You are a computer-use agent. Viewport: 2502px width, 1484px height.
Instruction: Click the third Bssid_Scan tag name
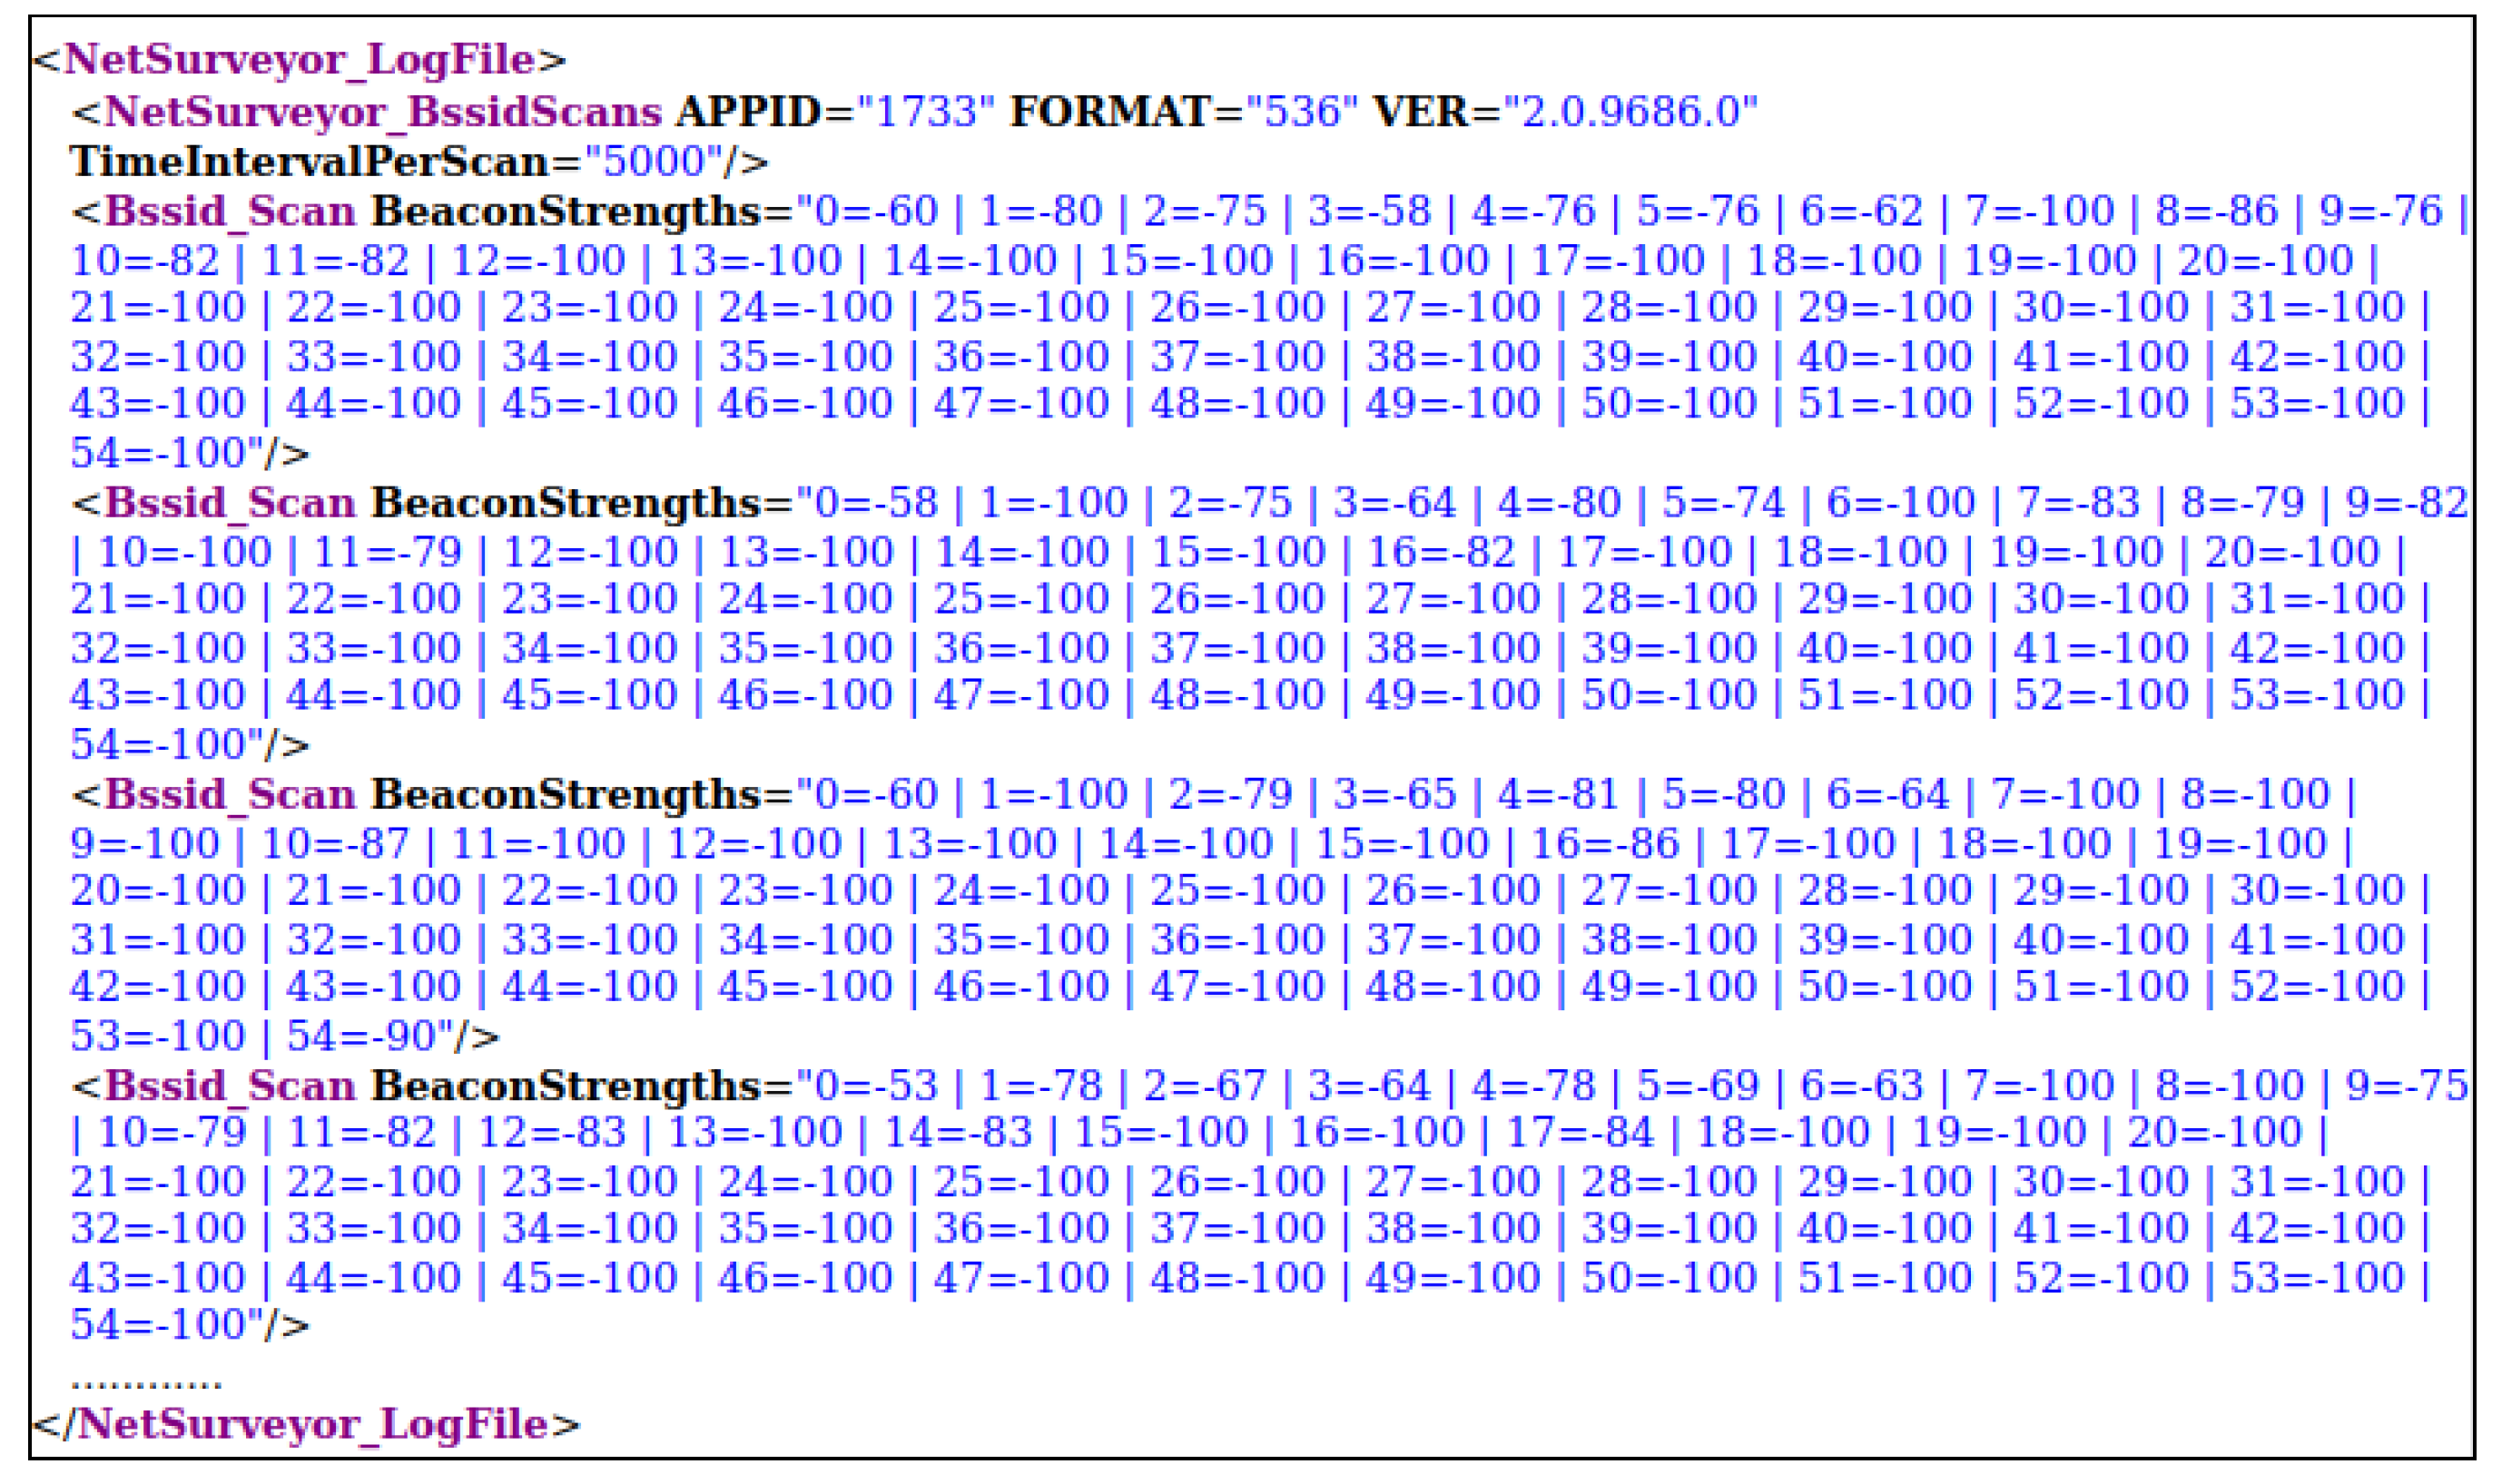230,795
